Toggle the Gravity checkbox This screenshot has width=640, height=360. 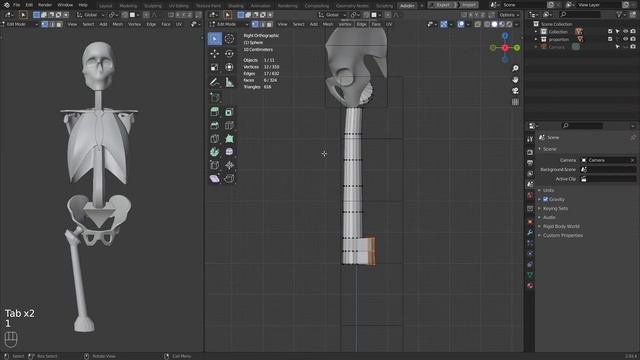click(545, 199)
